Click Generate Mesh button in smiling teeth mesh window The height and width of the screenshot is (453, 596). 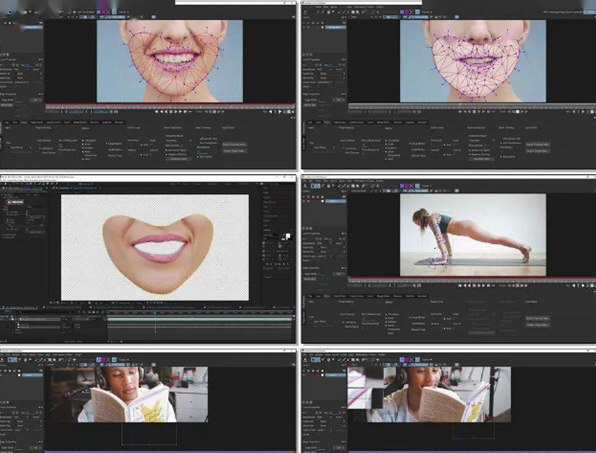point(178,158)
